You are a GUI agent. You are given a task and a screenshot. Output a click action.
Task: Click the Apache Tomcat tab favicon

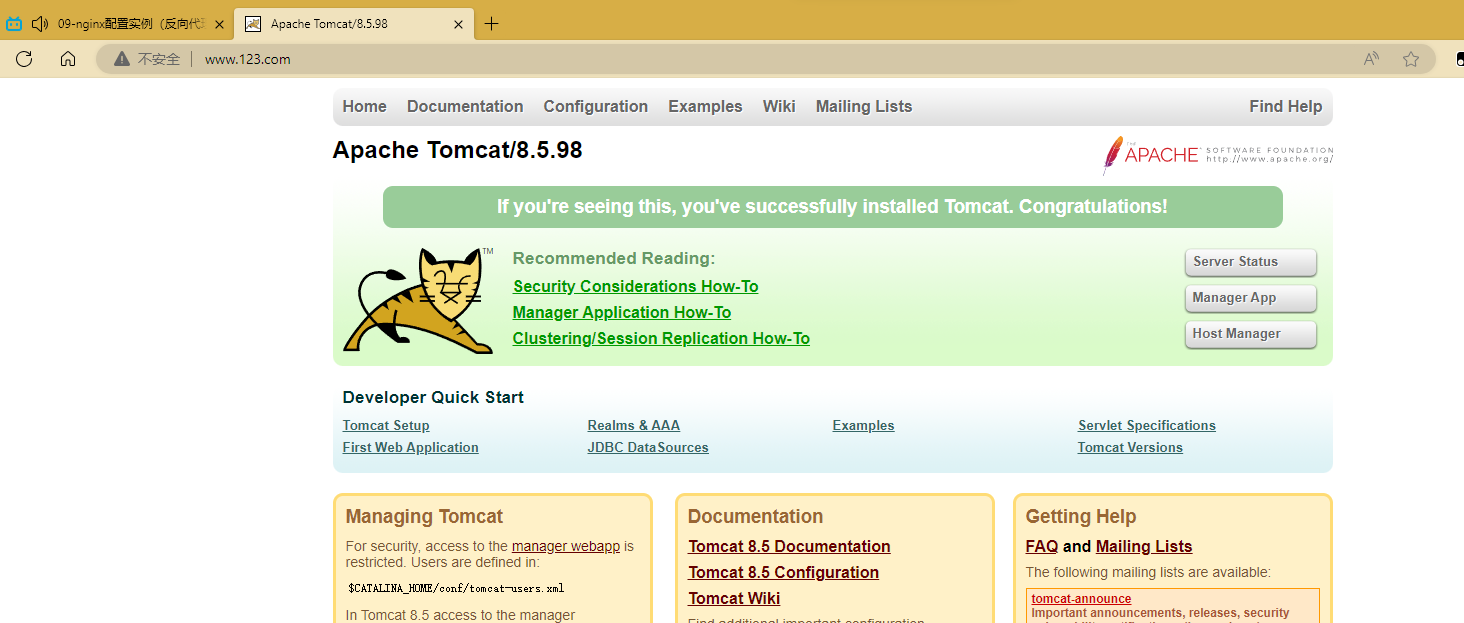point(253,24)
